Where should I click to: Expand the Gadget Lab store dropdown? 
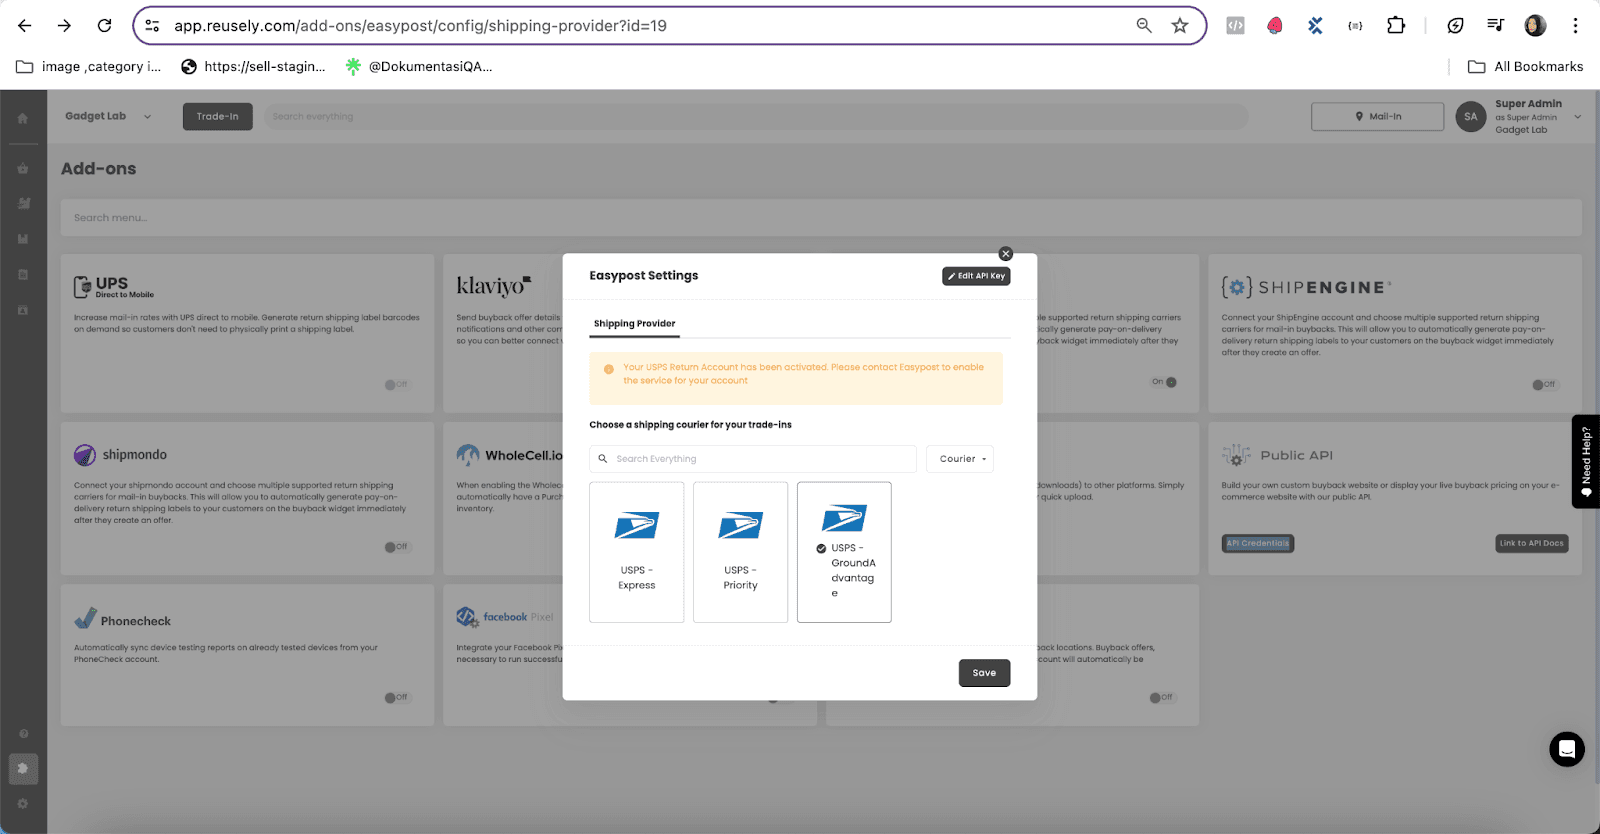(109, 116)
